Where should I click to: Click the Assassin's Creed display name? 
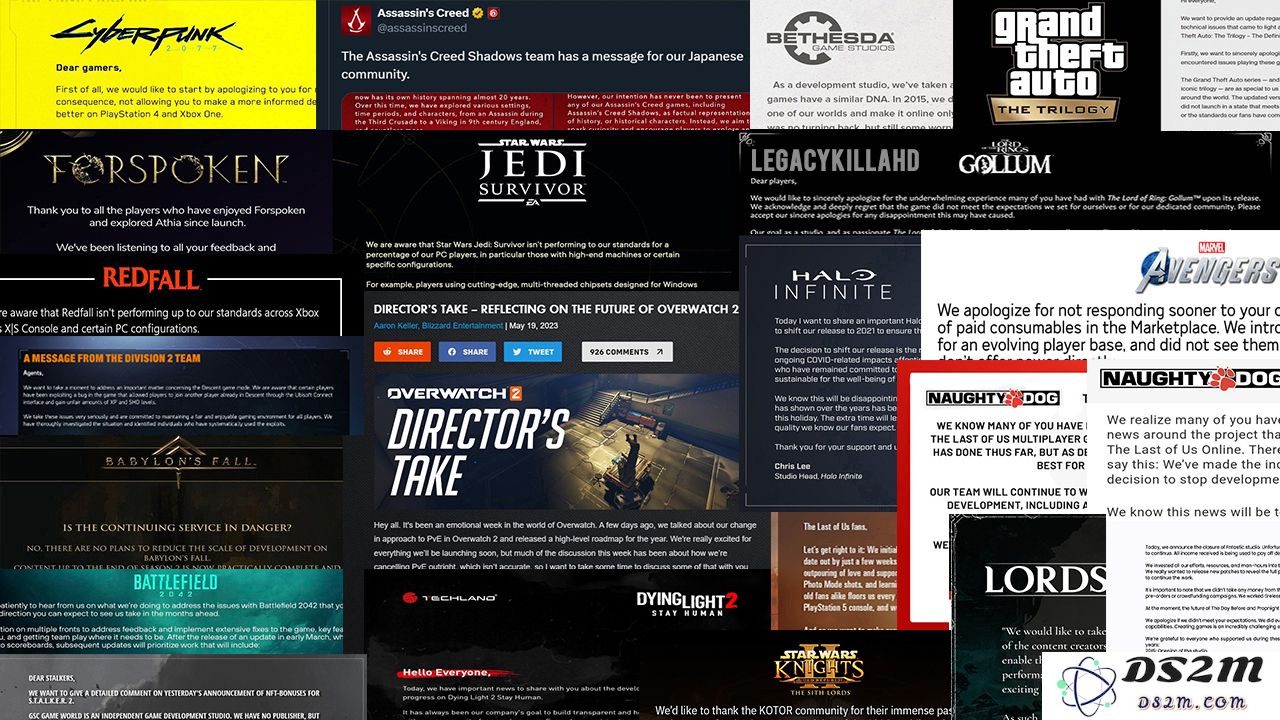pos(423,13)
